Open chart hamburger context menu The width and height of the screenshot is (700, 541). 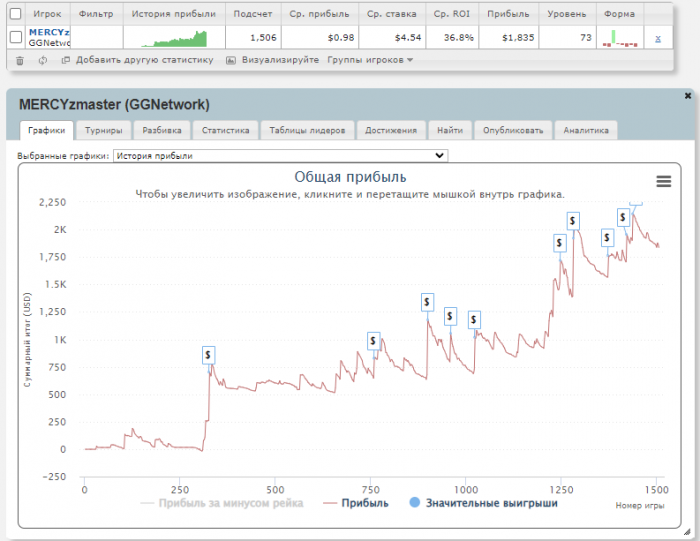click(x=663, y=181)
